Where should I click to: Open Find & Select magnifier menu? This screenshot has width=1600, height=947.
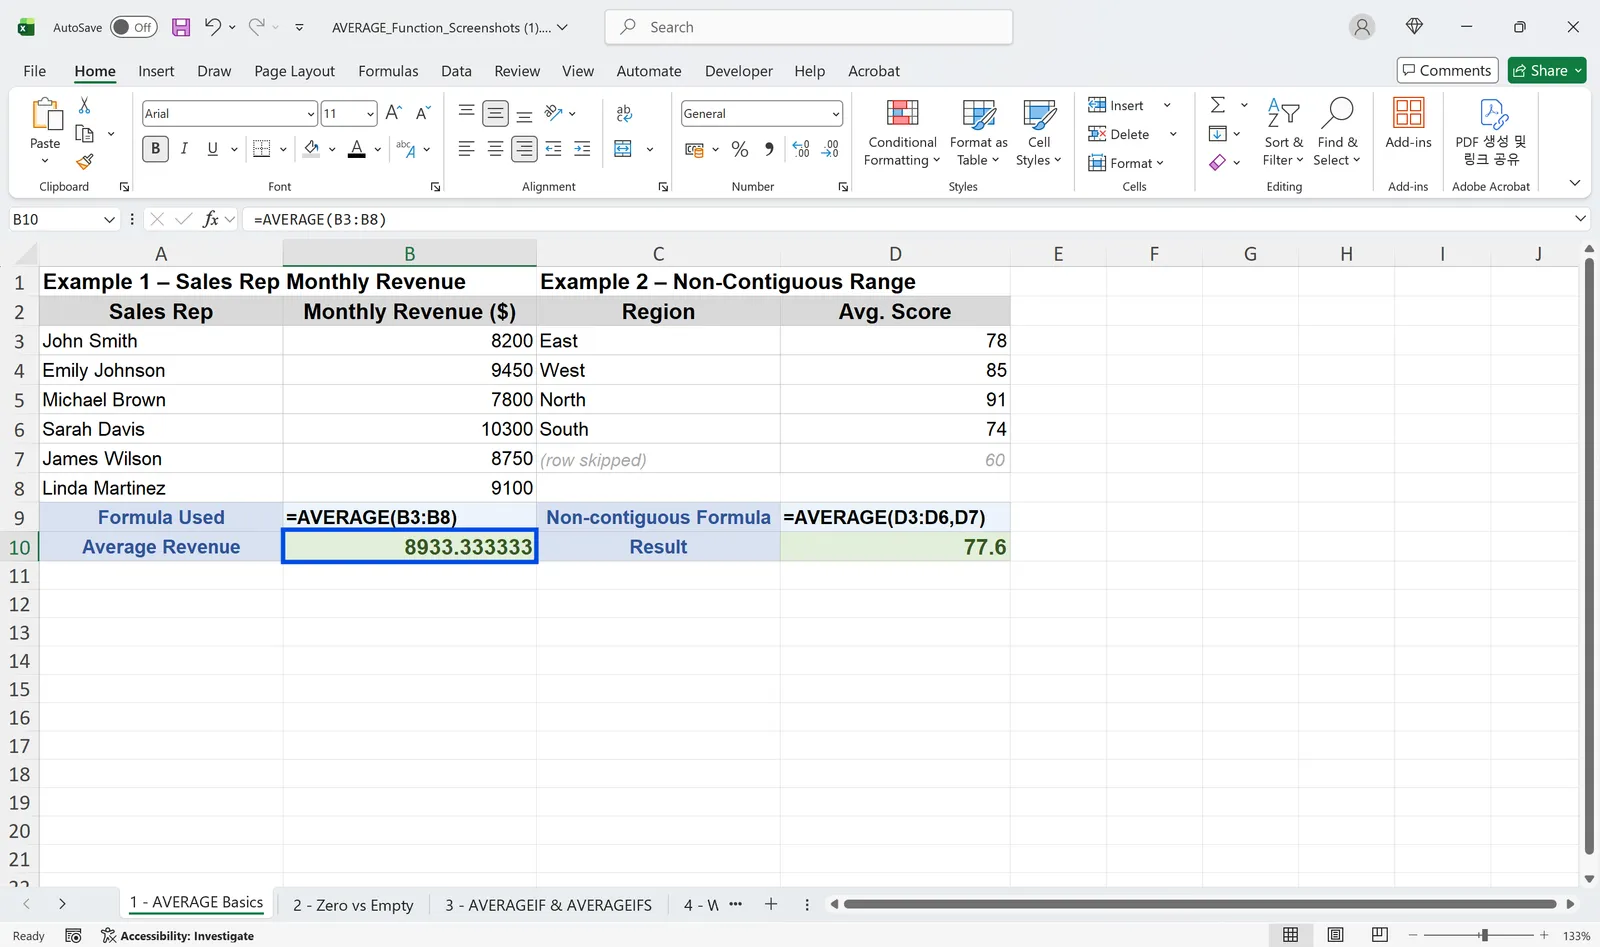(x=1337, y=133)
